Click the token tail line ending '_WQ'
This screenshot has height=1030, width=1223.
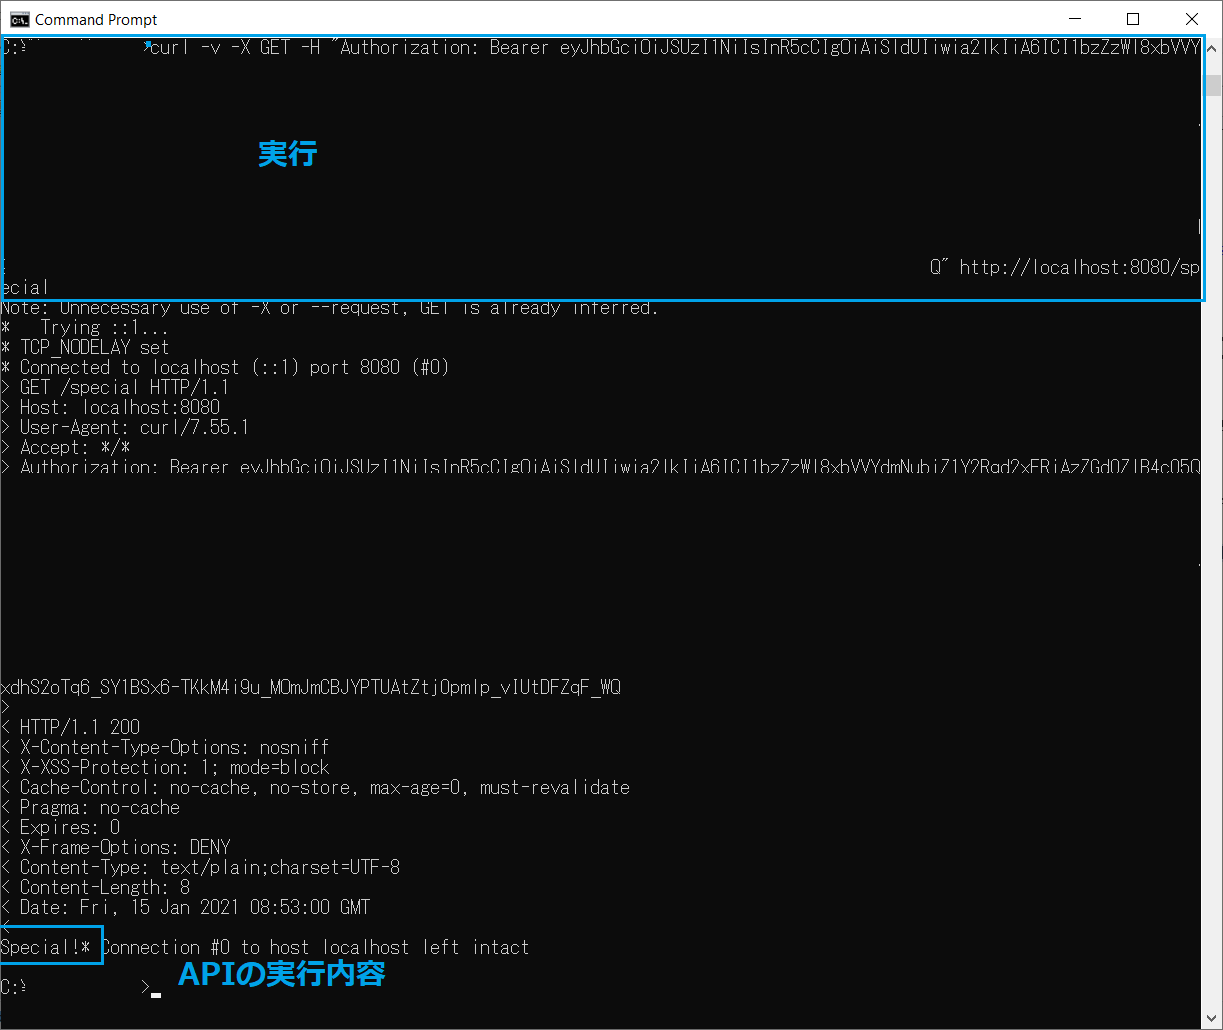click(310, 687)
